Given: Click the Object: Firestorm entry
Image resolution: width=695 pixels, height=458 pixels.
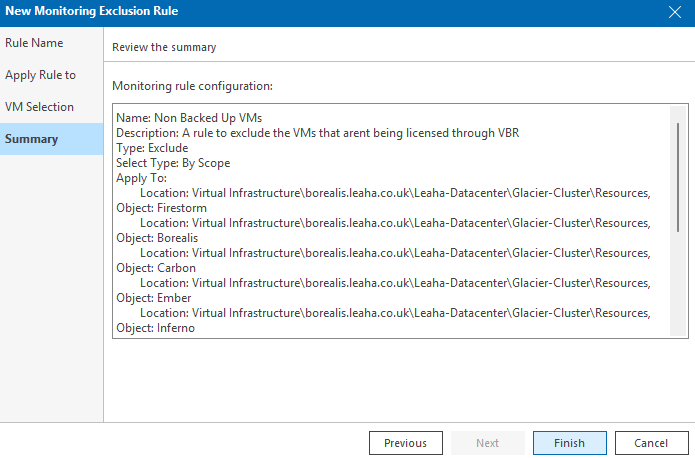Looking at the screenshot, I should coord(161,208).
